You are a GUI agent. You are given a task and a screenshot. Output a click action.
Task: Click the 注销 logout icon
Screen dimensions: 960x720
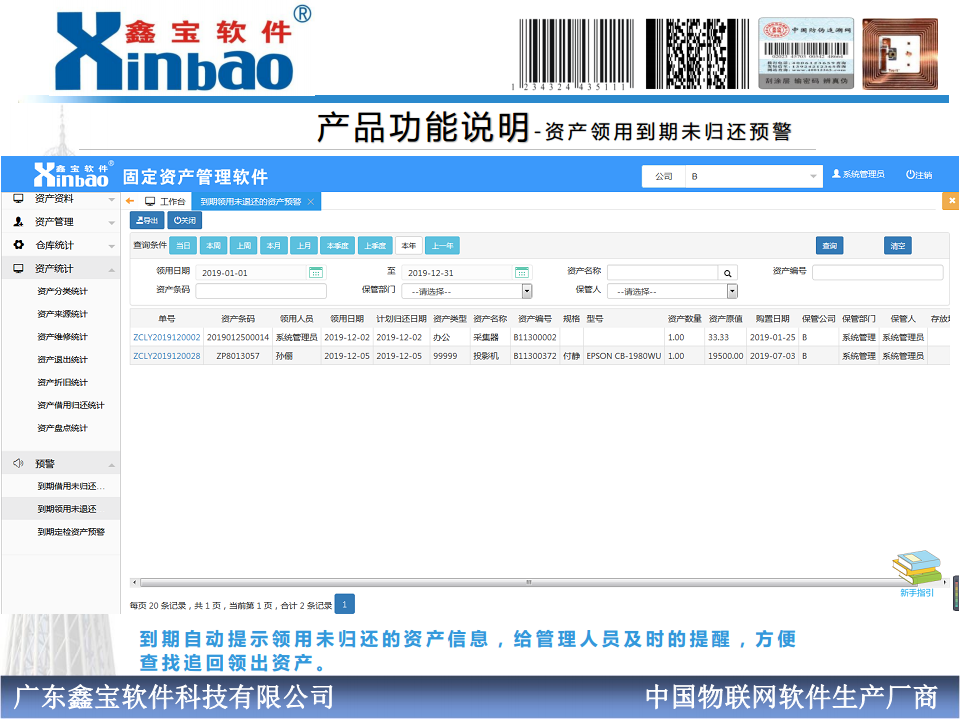click(x=910, y=174)
